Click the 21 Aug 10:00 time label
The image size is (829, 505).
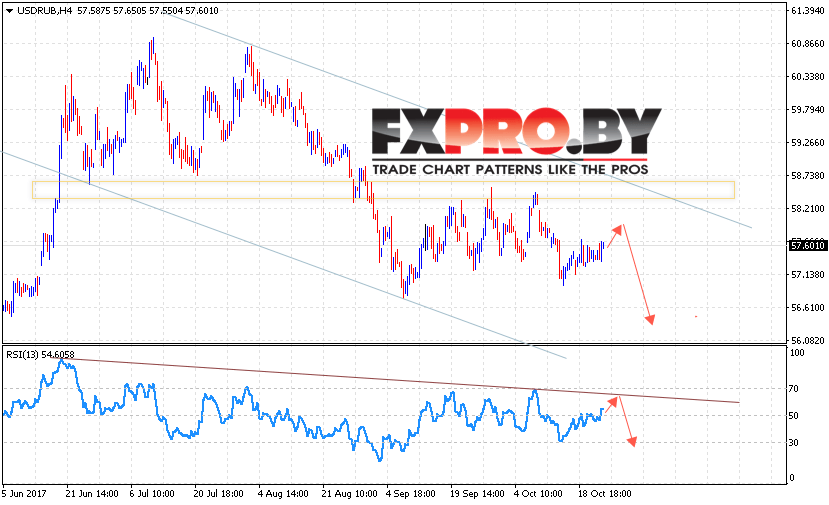(349, 494)
